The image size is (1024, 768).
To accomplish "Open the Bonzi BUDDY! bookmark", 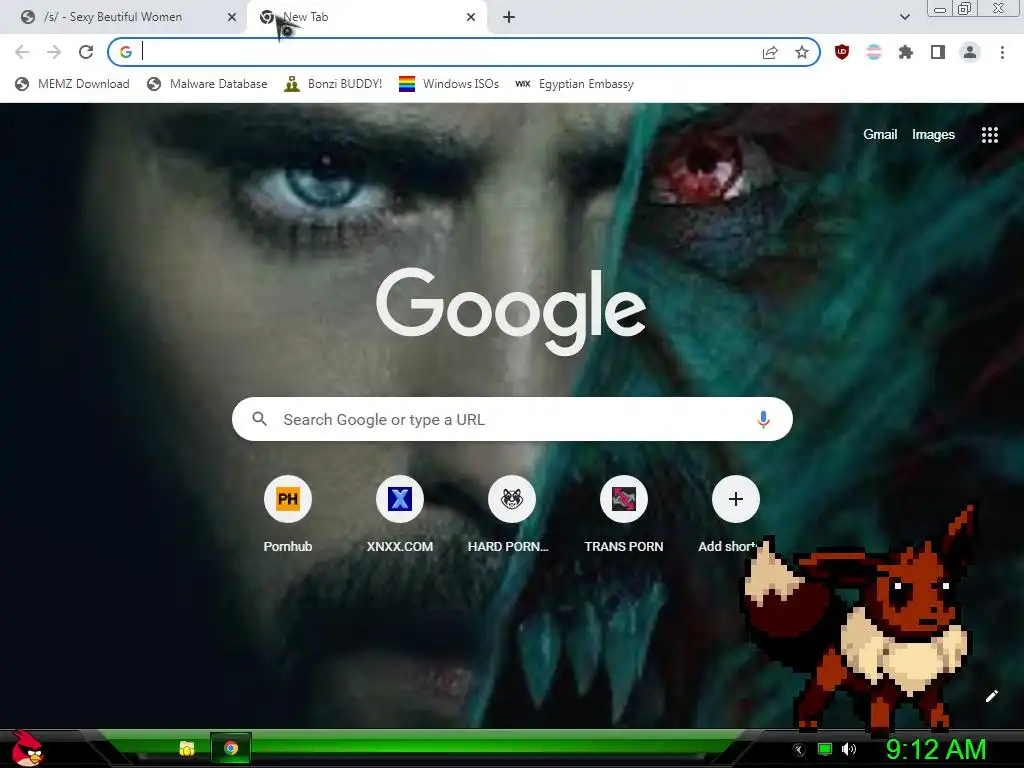I will pos(334,84).
